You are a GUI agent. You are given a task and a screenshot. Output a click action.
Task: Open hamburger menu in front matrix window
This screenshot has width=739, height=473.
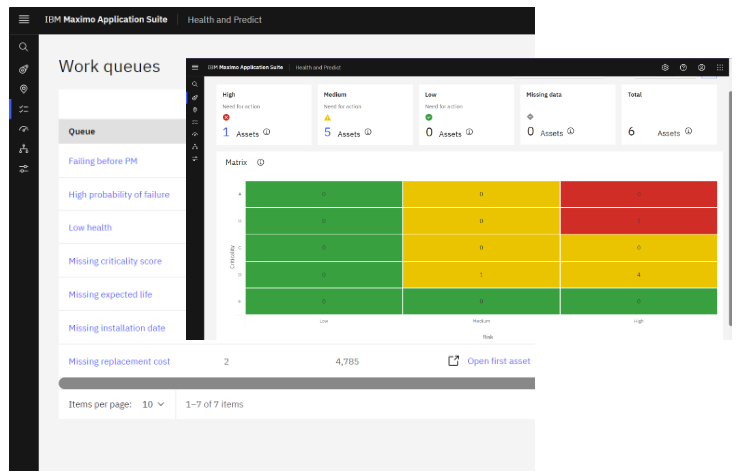tap(195, 67)
